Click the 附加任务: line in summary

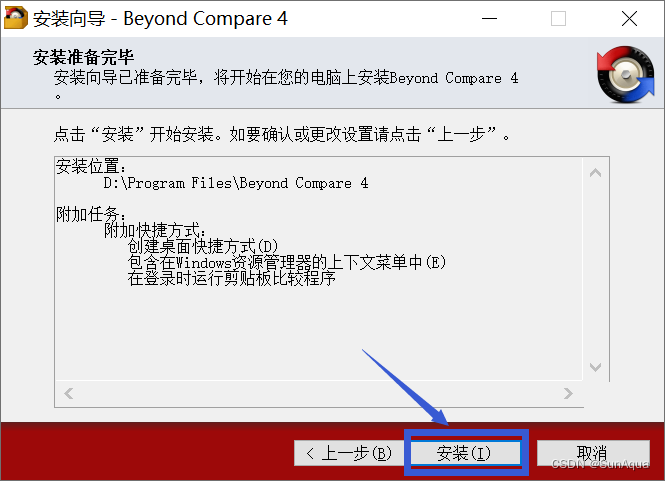pyautogui.click(x=91, y=214)
